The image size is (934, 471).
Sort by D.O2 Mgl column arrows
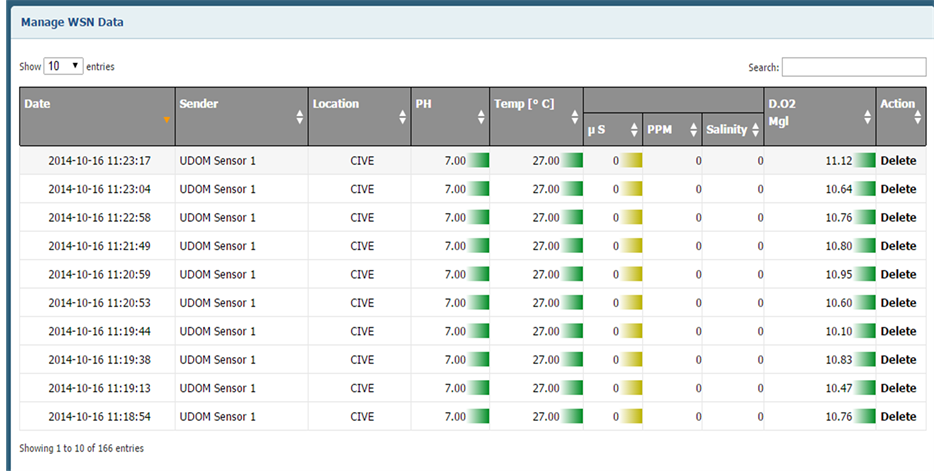pos(867,117)
